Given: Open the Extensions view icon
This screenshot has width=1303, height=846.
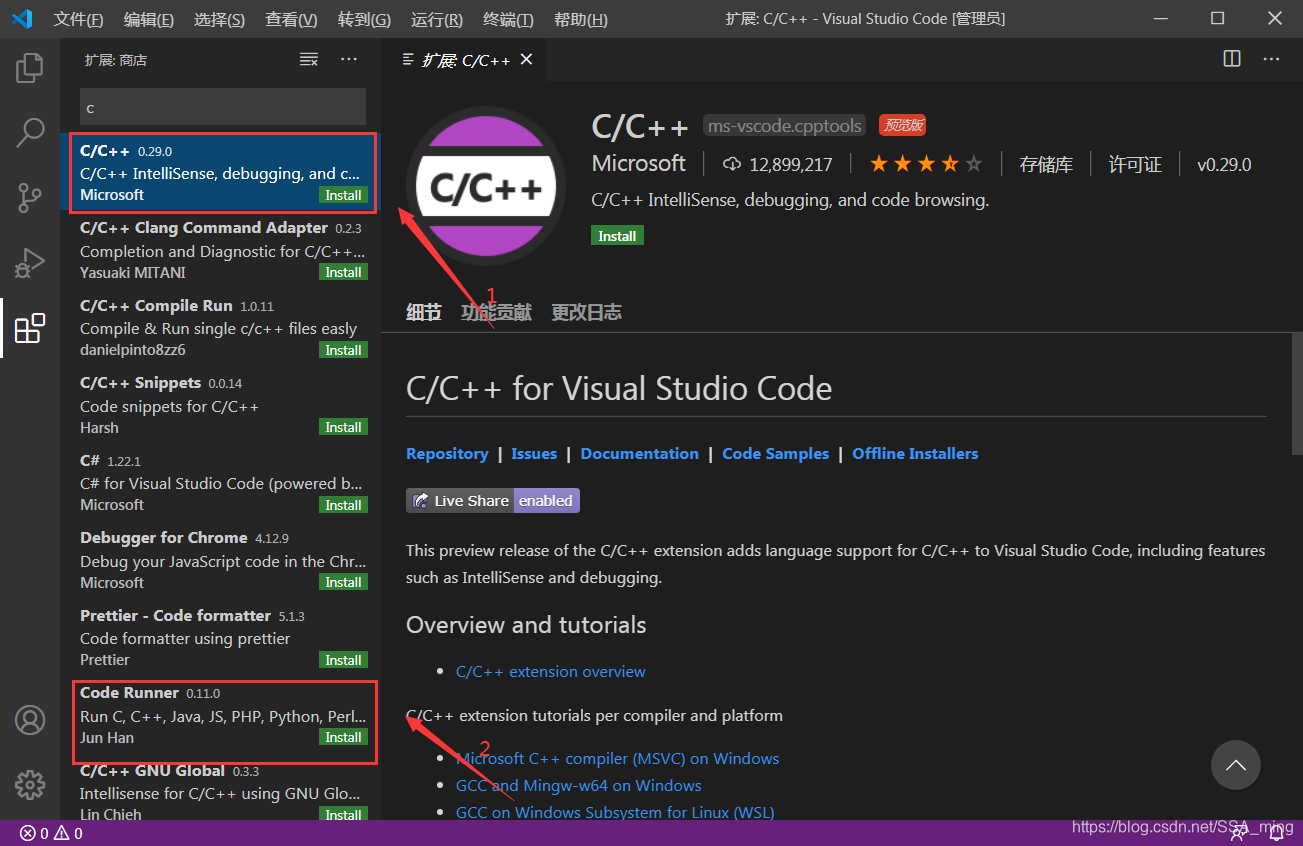Looking at the screenshot, I should pos(30,327).
